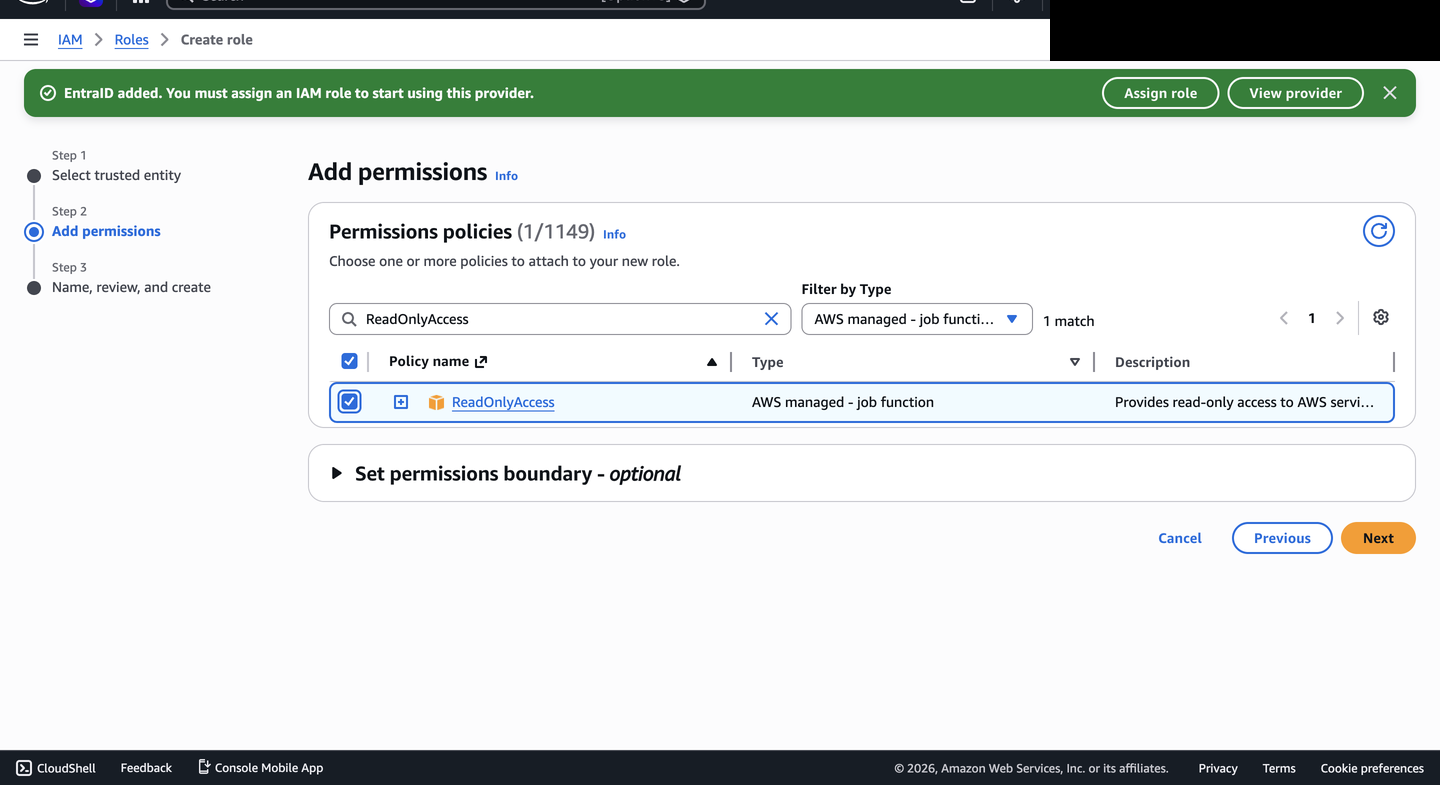This screenshot has width=1440, height=785.
Task: Open the hamburger navigation menu
Action: [31, 40]
